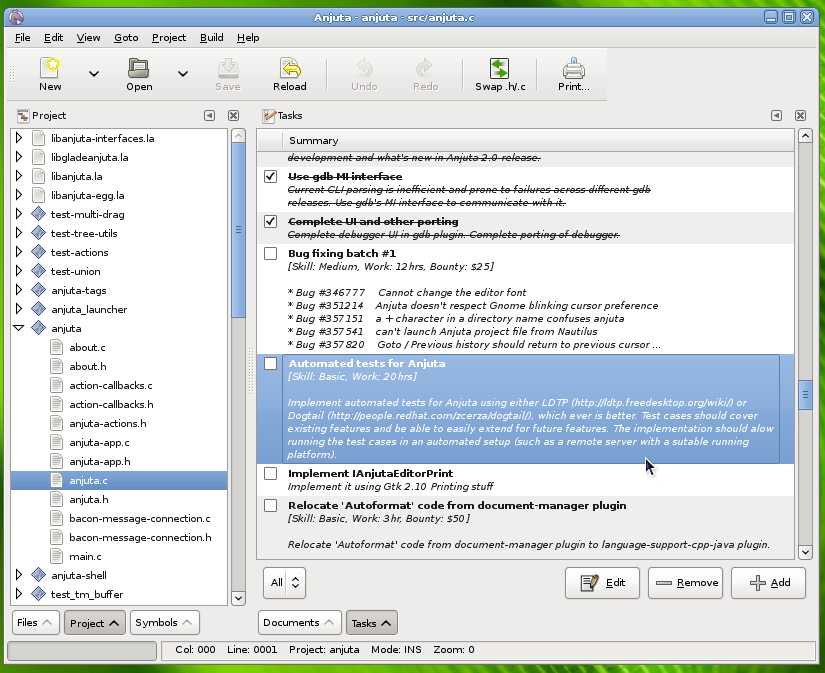Expand the libanjuta-interfaces.la tree node
825x673 pixels.
[19, 138]
